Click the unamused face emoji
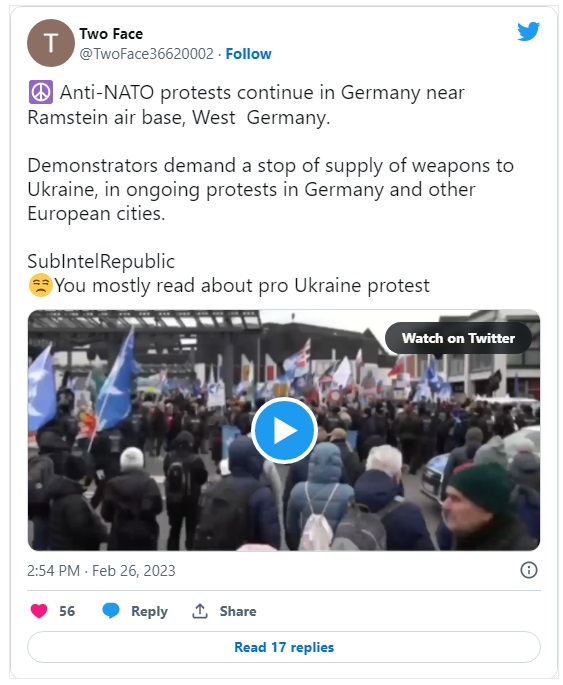The height and width of the screenshot is (685, 563). tap(40, 285)
